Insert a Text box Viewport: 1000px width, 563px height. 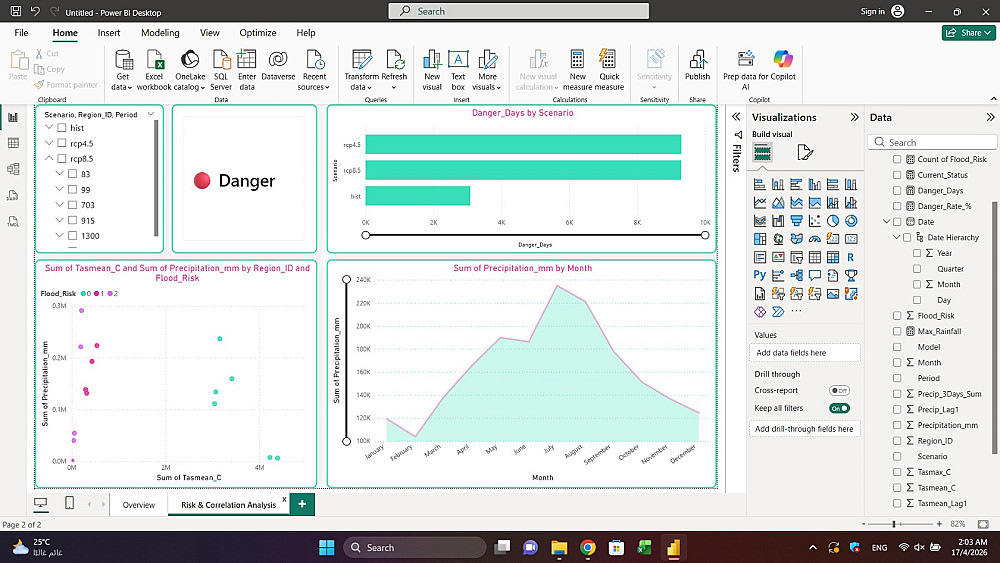click(x=458, y=60)
